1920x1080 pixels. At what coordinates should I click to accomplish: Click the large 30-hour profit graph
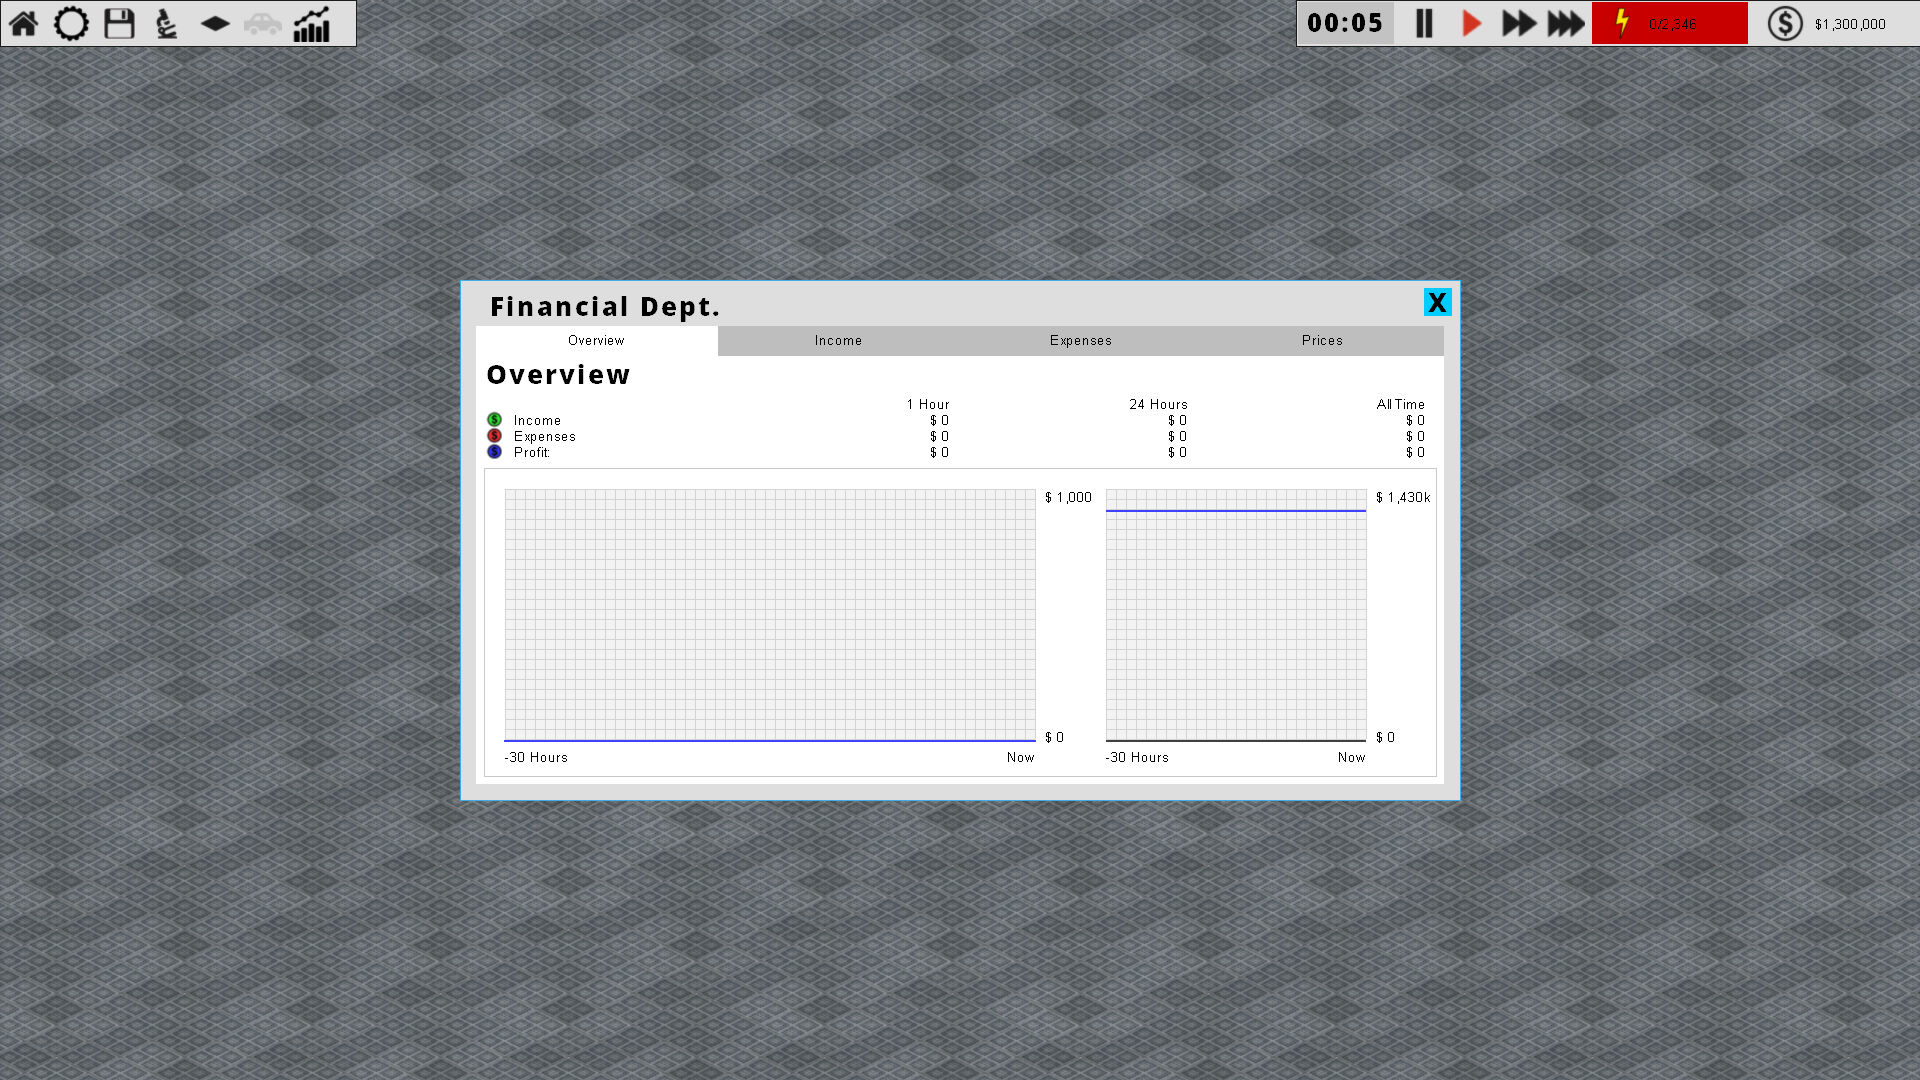click(770, 615)
